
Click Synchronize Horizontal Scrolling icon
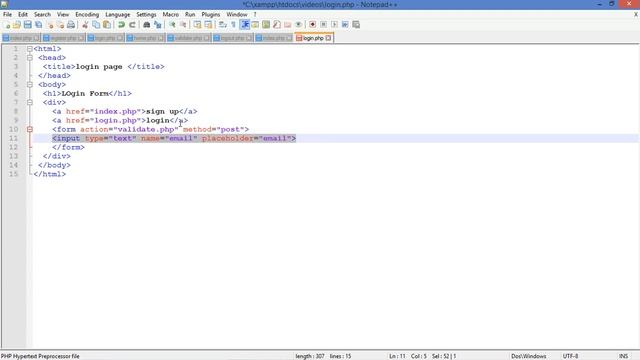208,25
